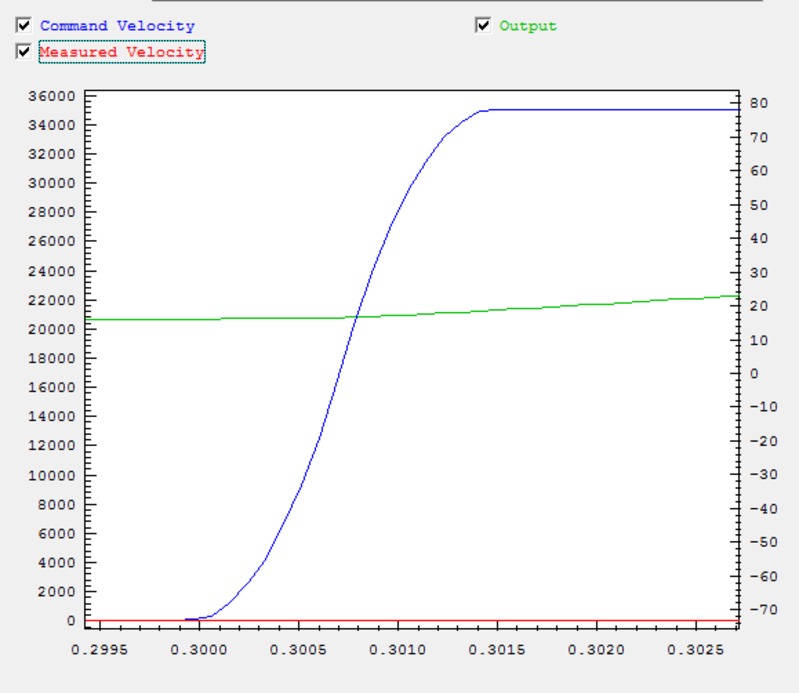Select the 0.2995 time axis label
Screen dimensions: 799x693
point(99,650)
